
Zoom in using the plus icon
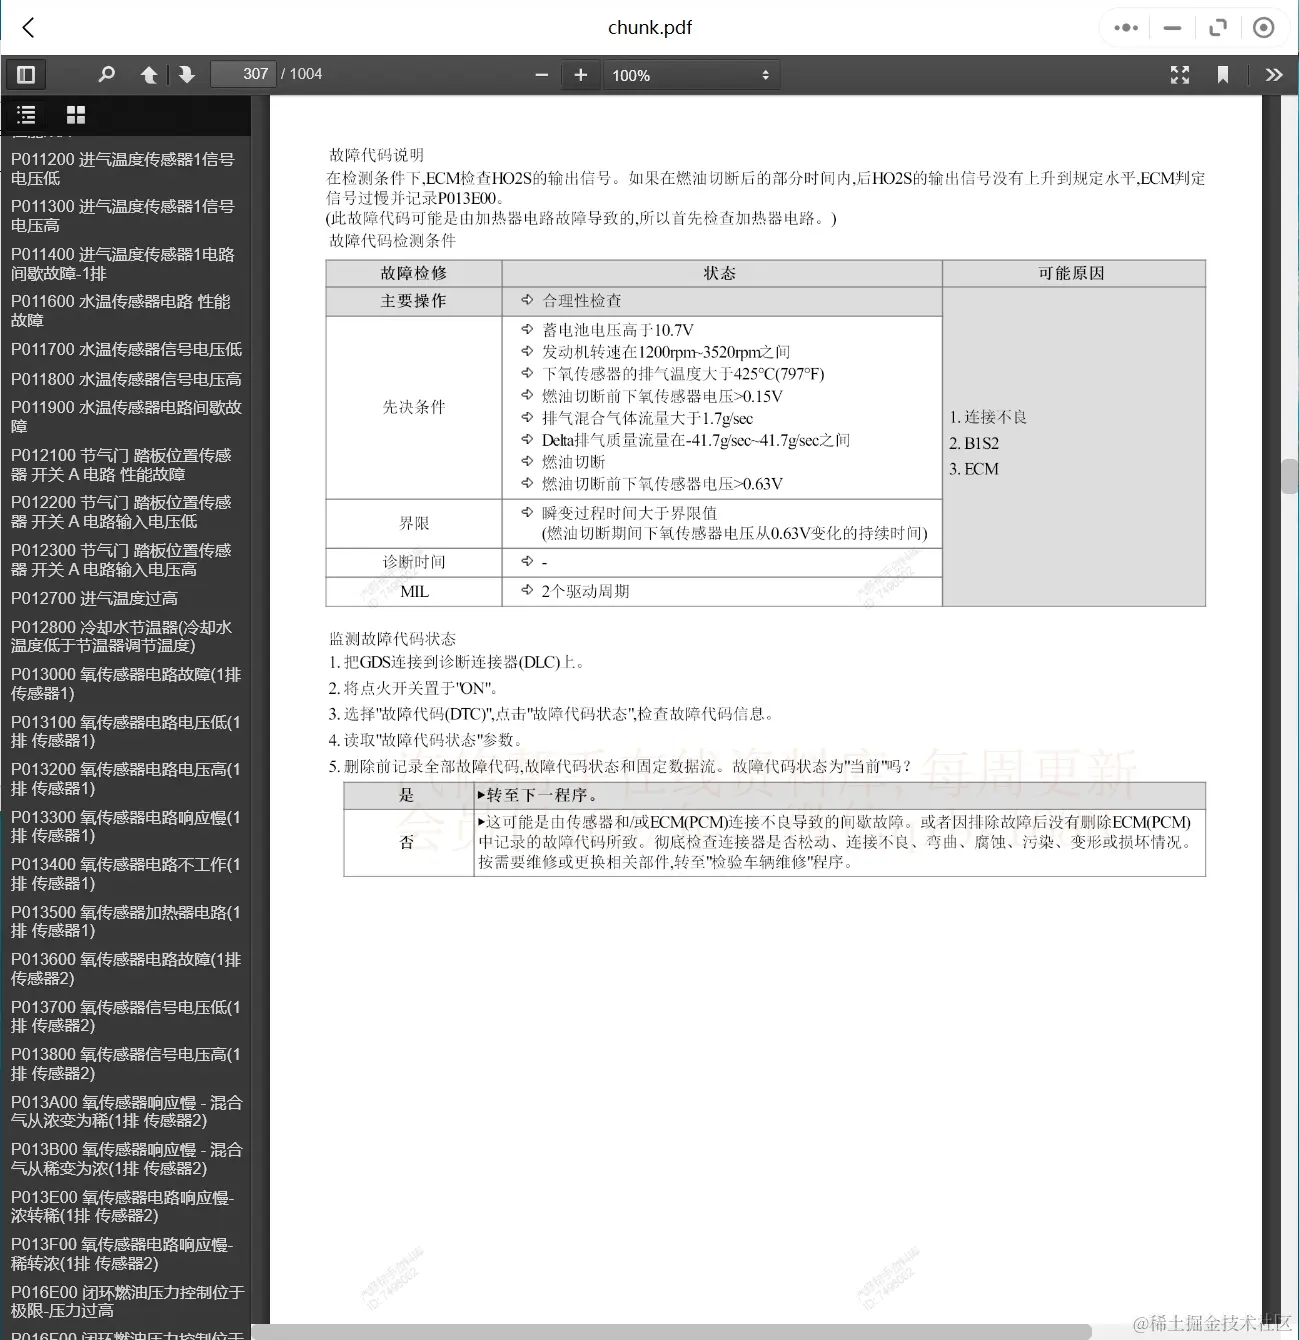tap(581, 74)
